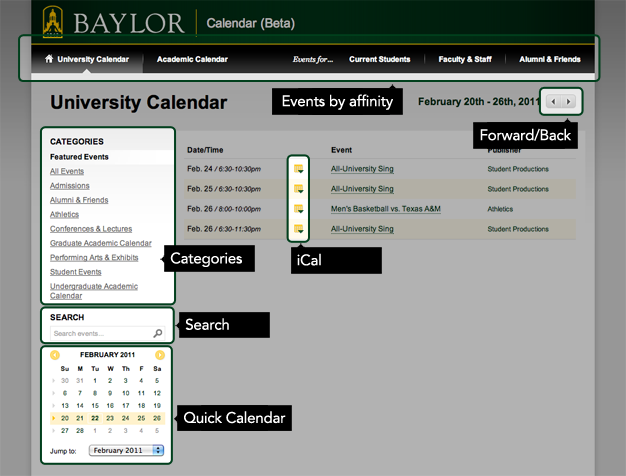Open Graduate Academic Calendar category
The height and width of the screenshot is (476, 626).
click(101, 243)
